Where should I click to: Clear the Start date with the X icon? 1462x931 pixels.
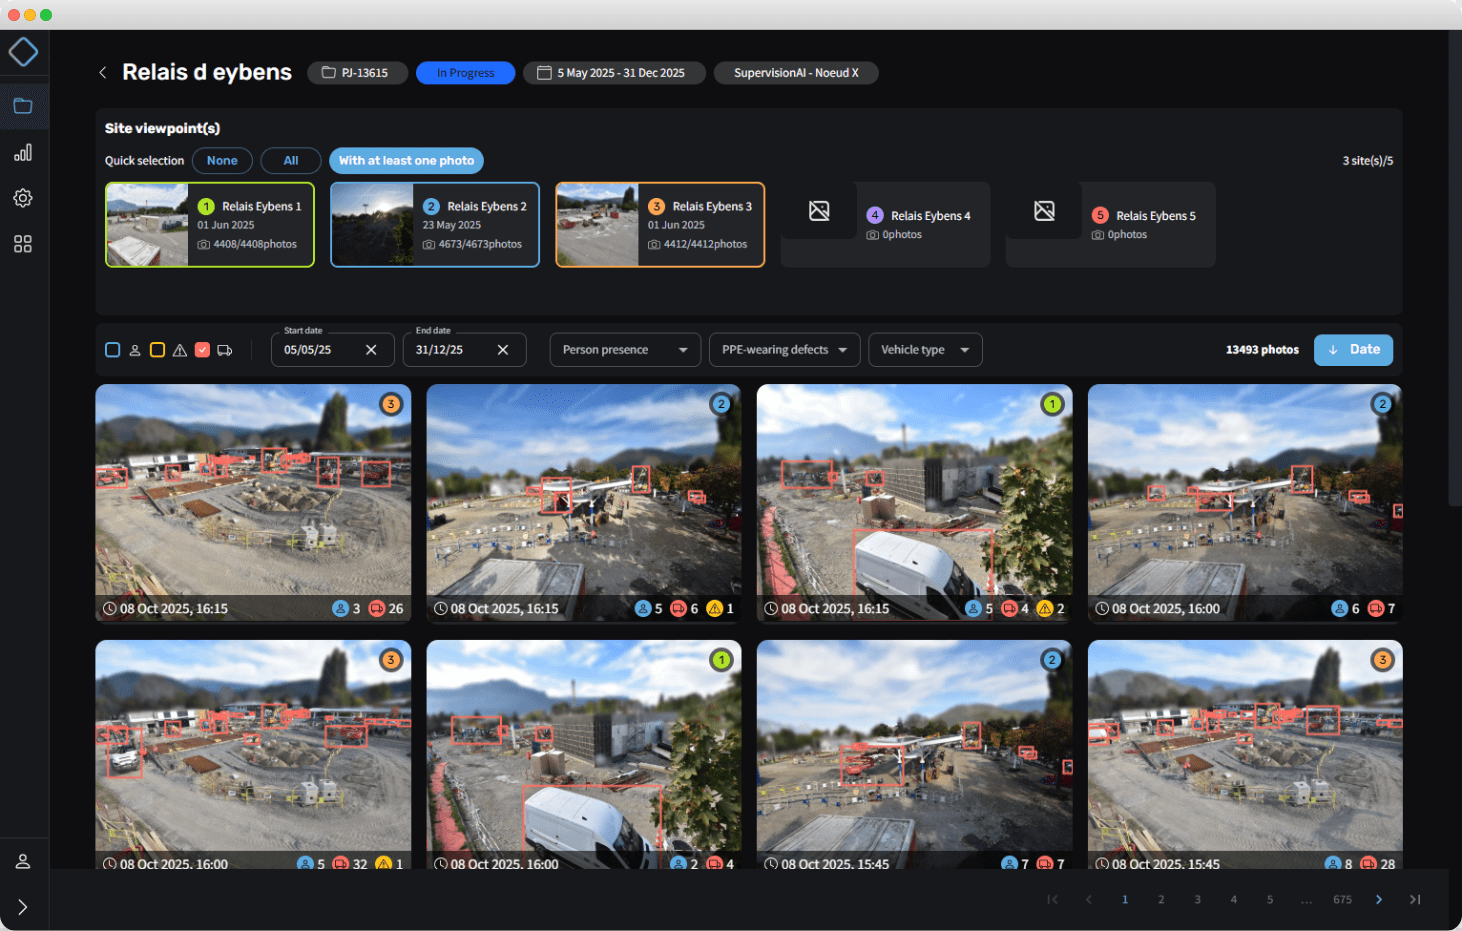(x=371, y=350)
